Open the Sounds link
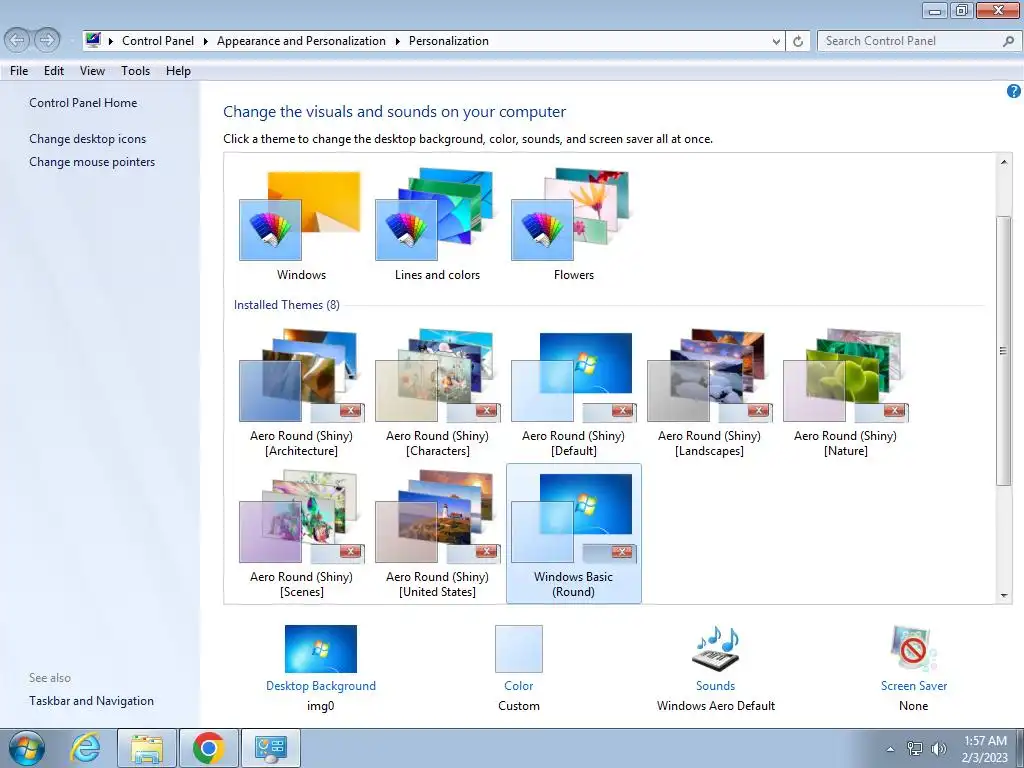The image size is (1024, 768). coord(716,686)
